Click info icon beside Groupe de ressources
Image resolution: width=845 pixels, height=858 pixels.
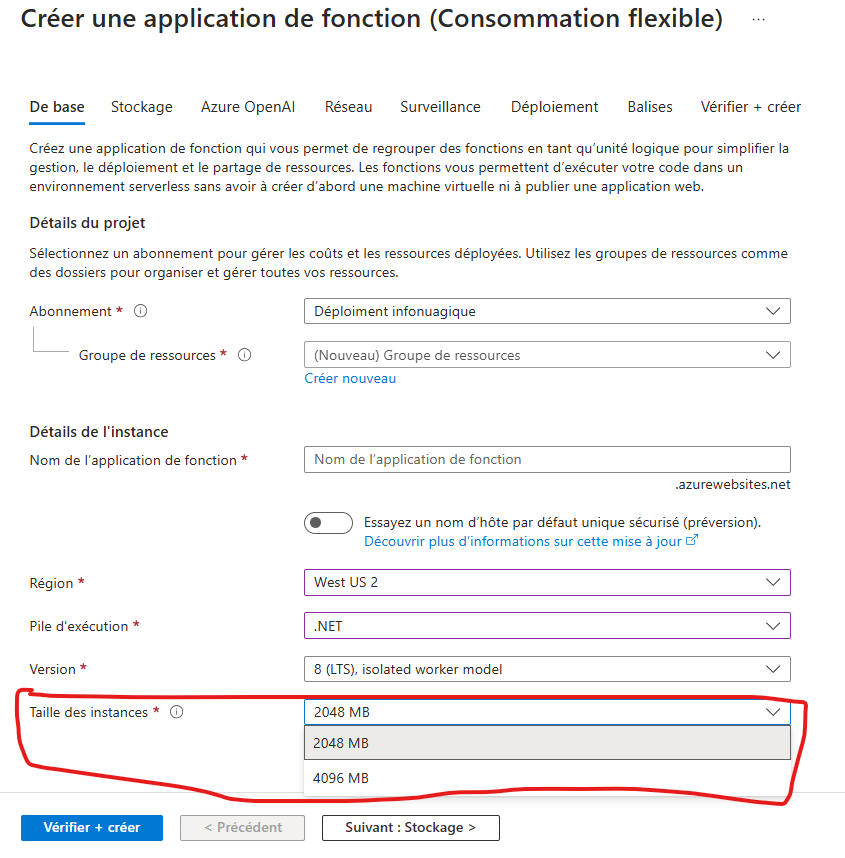coord(245,355)
